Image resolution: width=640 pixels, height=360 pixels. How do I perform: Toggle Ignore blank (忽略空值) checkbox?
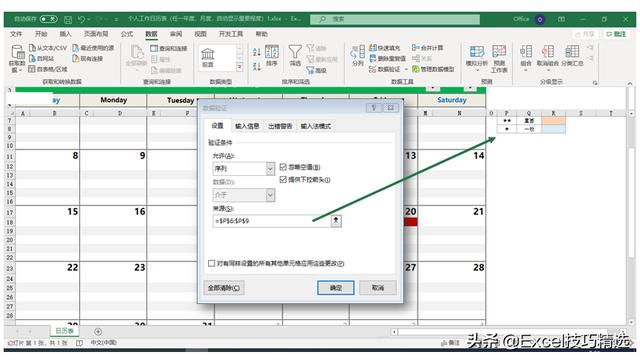tap(283, 167)
